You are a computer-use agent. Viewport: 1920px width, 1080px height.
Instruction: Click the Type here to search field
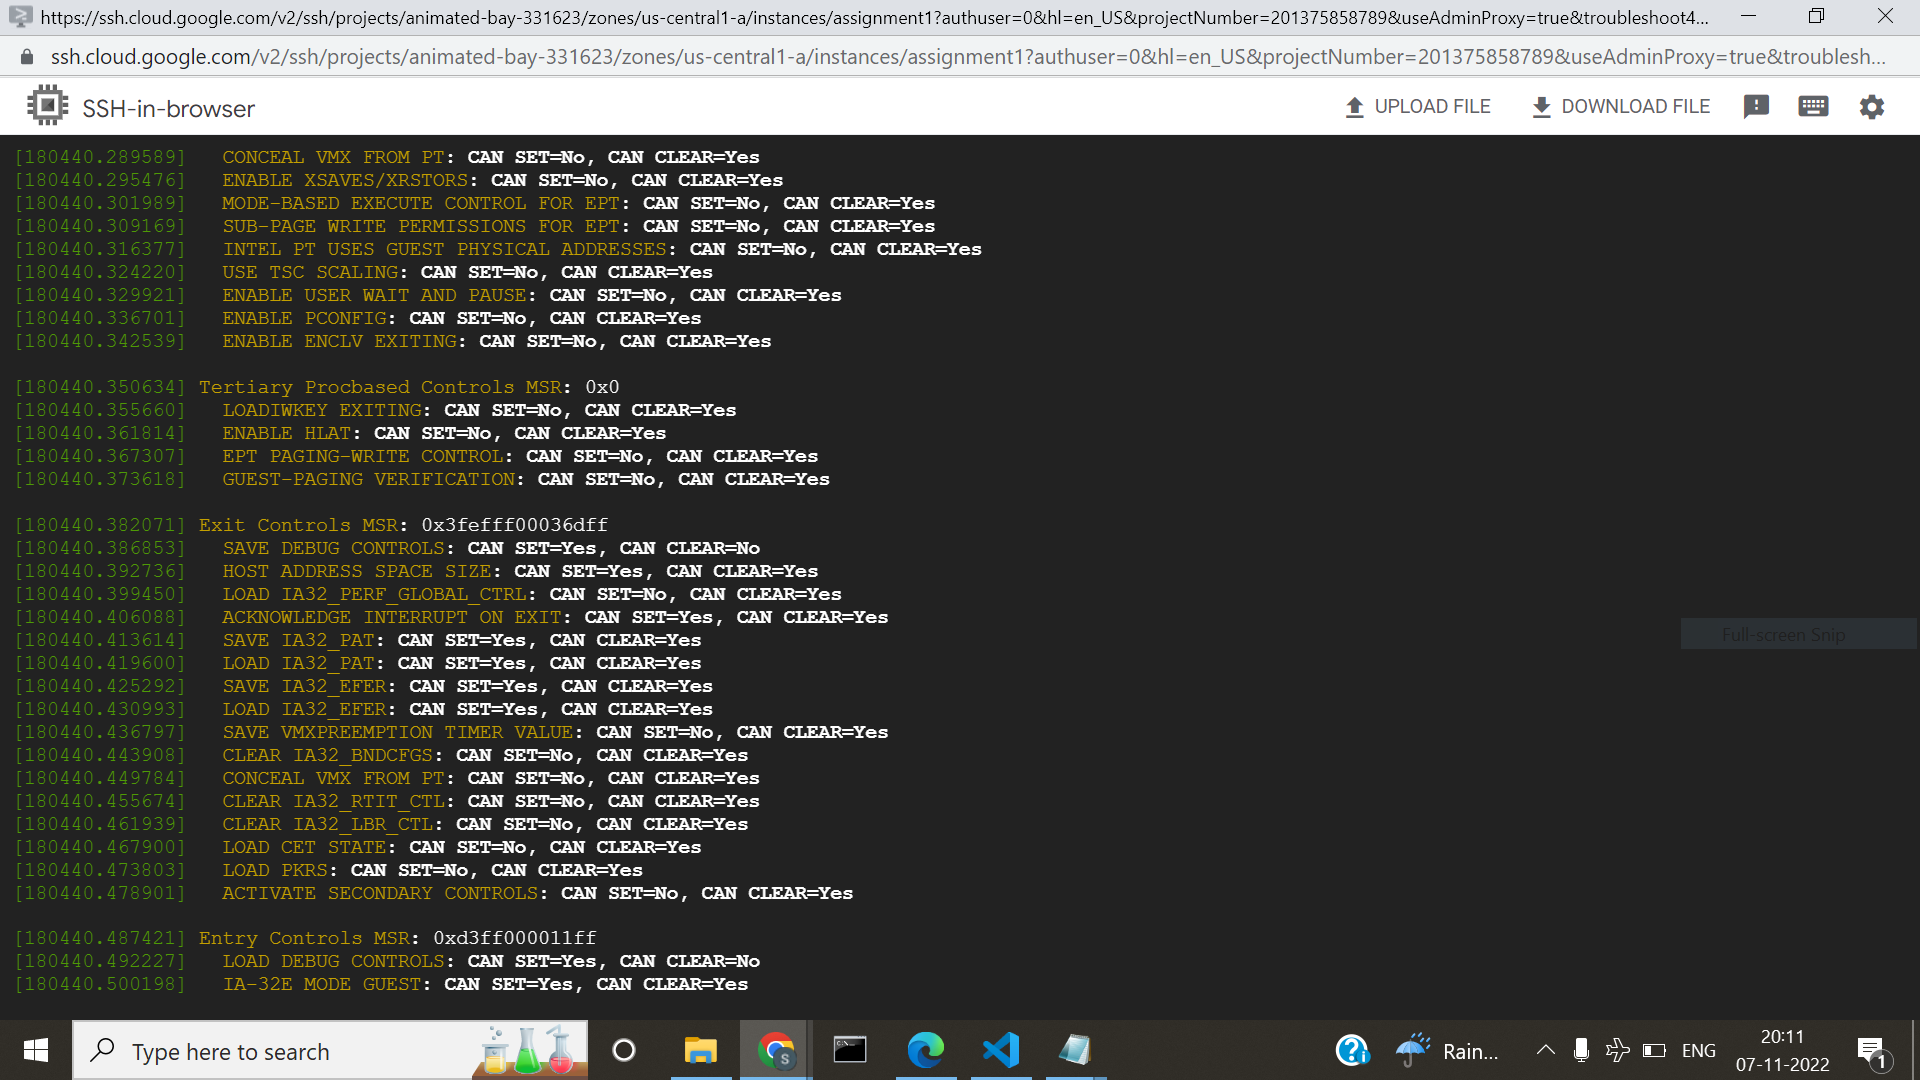click(x=300, y=1051)
